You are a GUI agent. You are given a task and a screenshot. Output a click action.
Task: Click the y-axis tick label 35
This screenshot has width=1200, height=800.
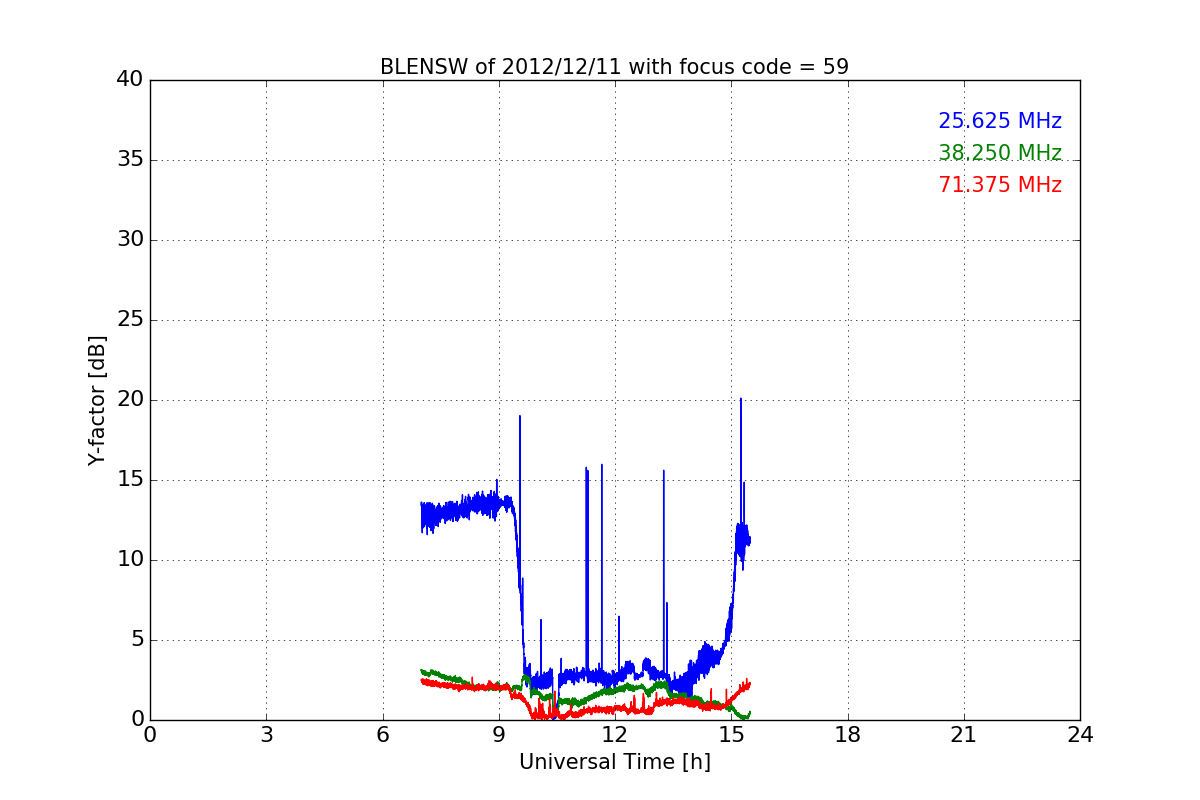click(130, 160)
